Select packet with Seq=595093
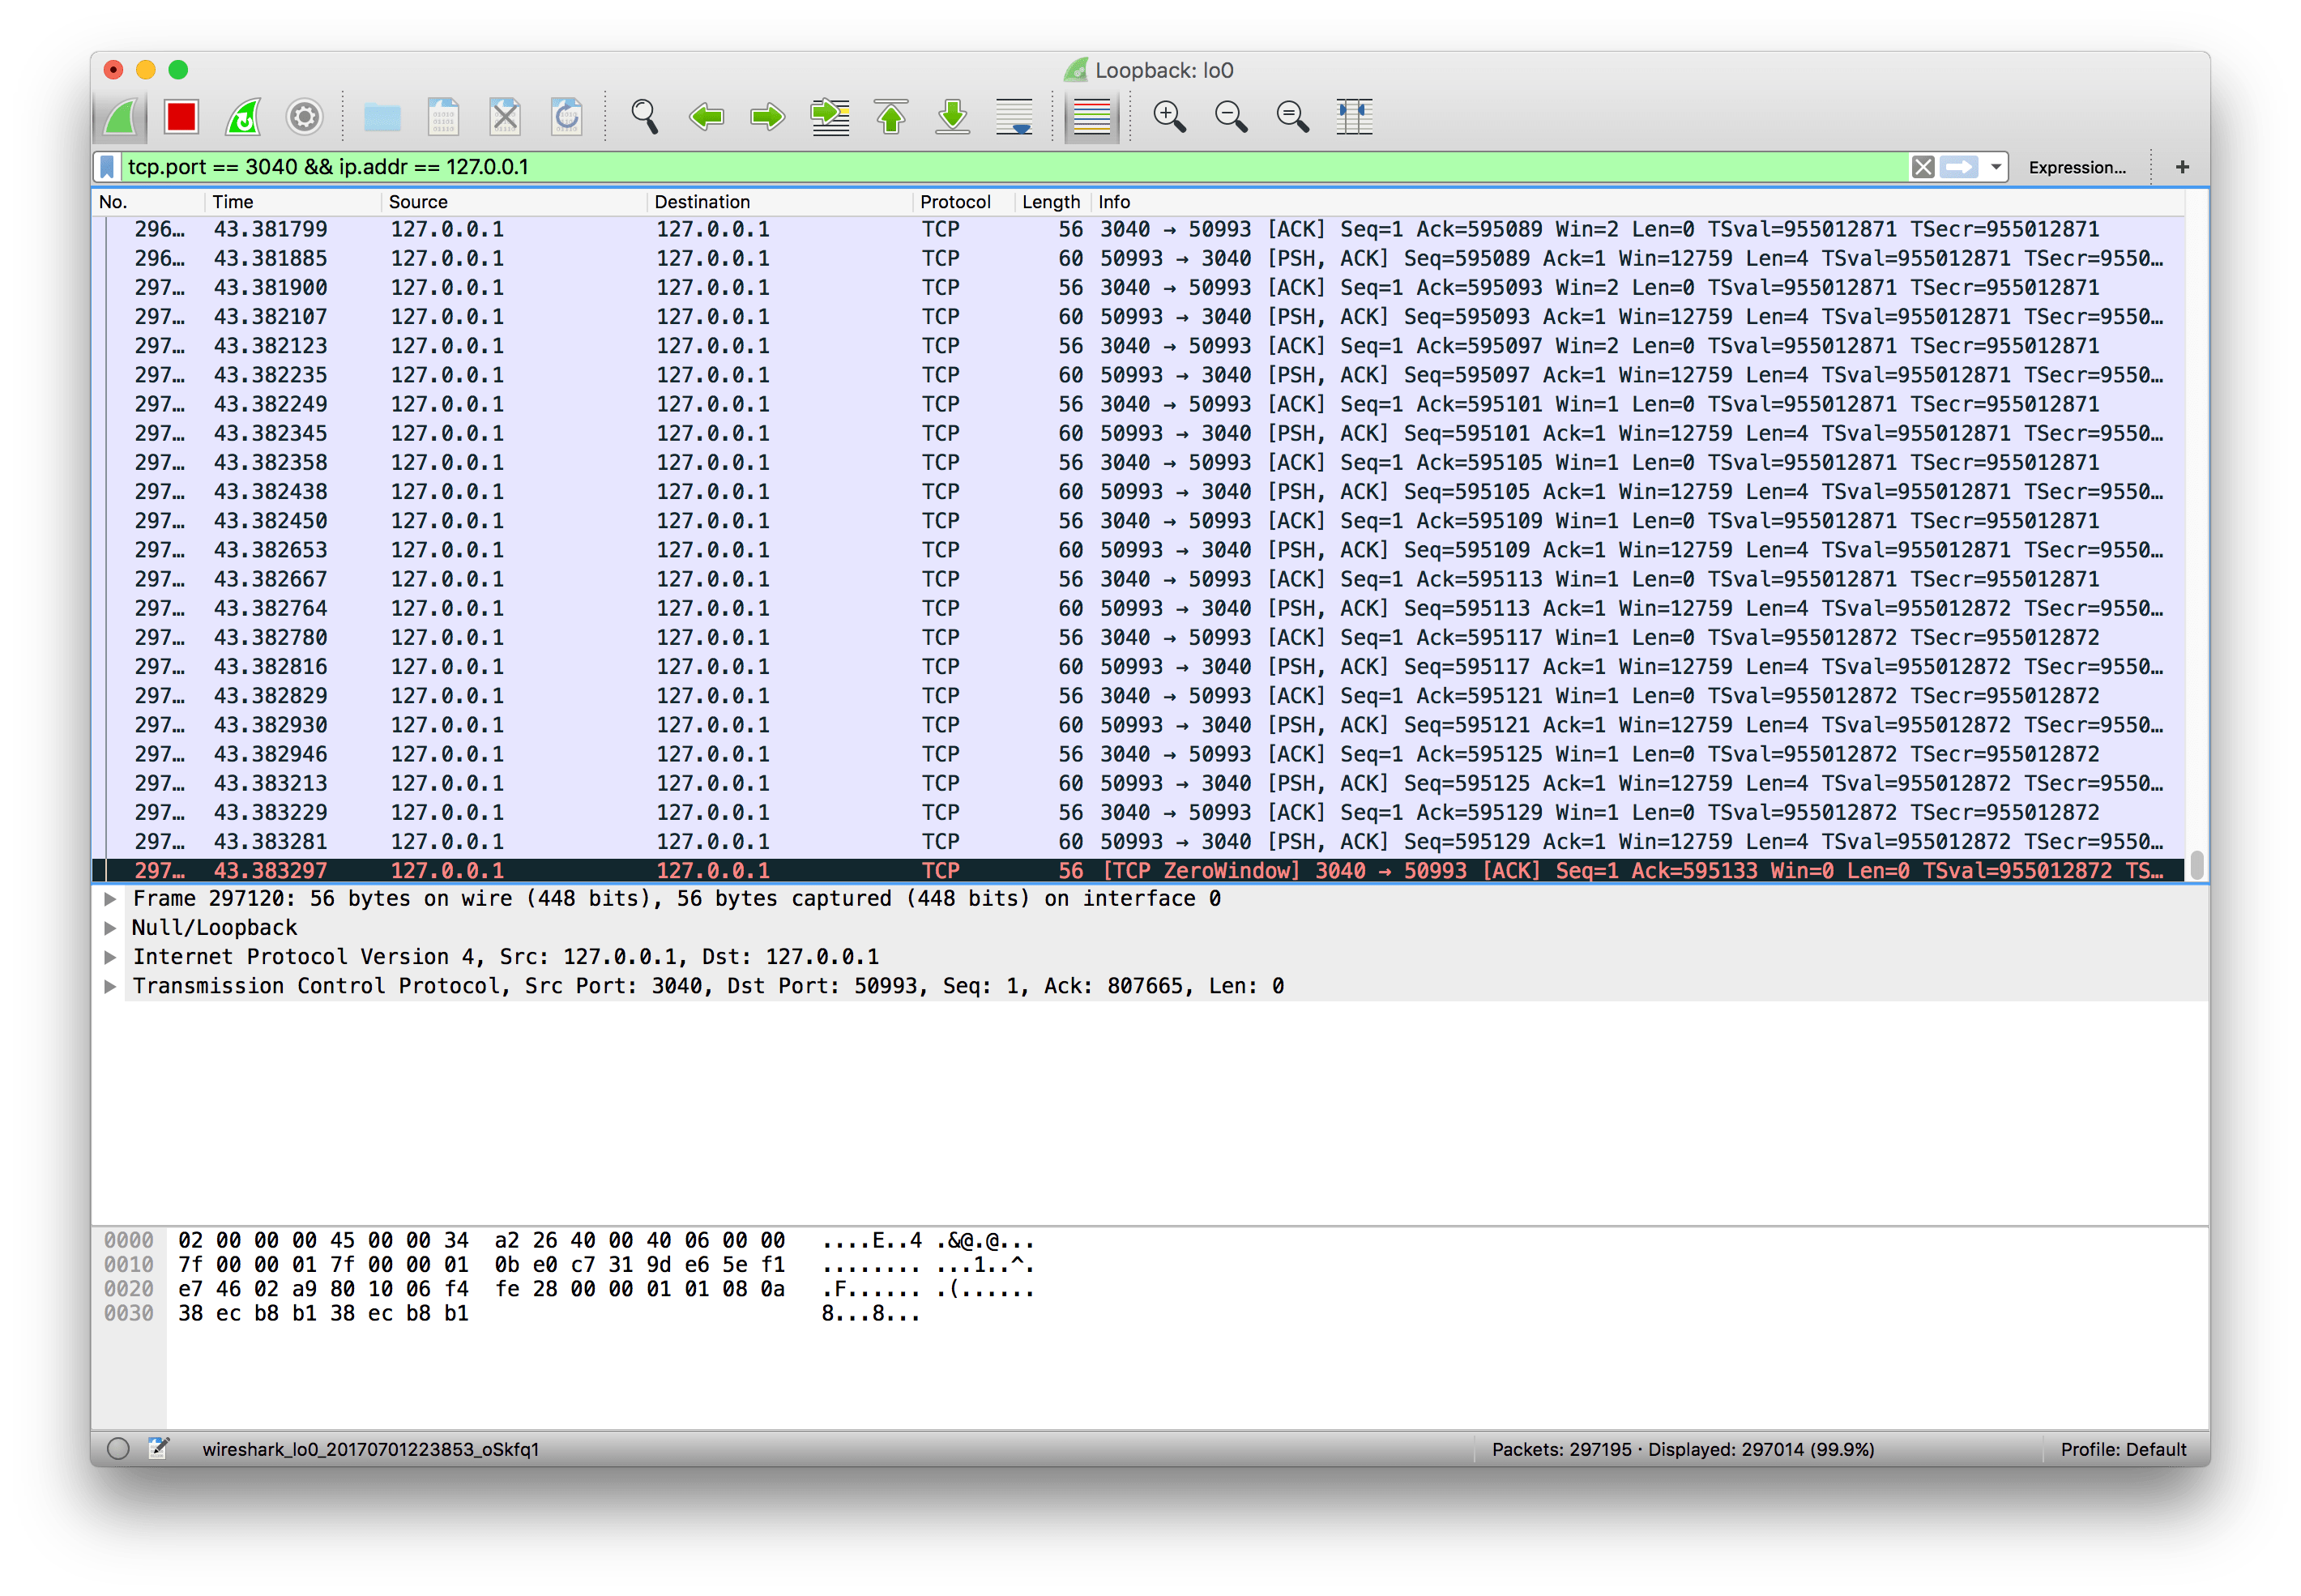Viewport: 2301px width, 1596px height. tap(1138, 317)
